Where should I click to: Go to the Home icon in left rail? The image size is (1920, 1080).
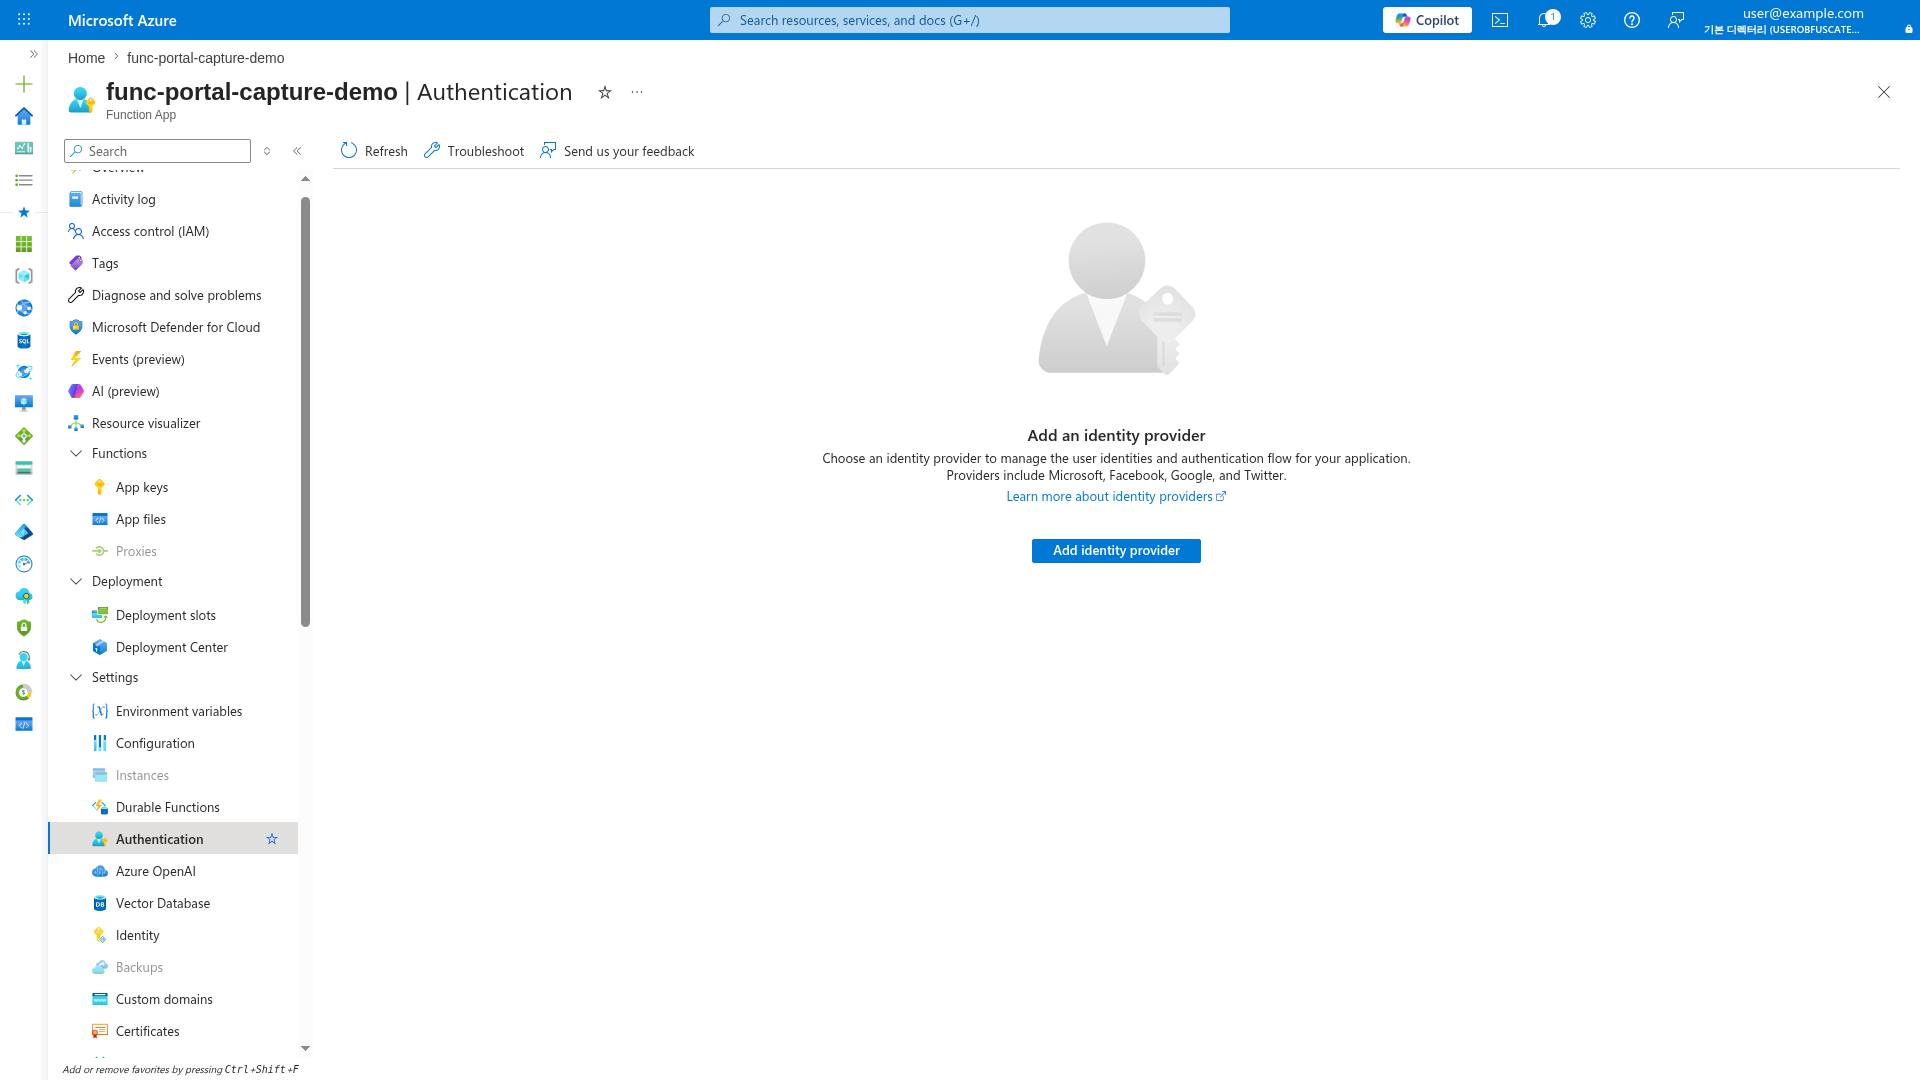point(24,116)
